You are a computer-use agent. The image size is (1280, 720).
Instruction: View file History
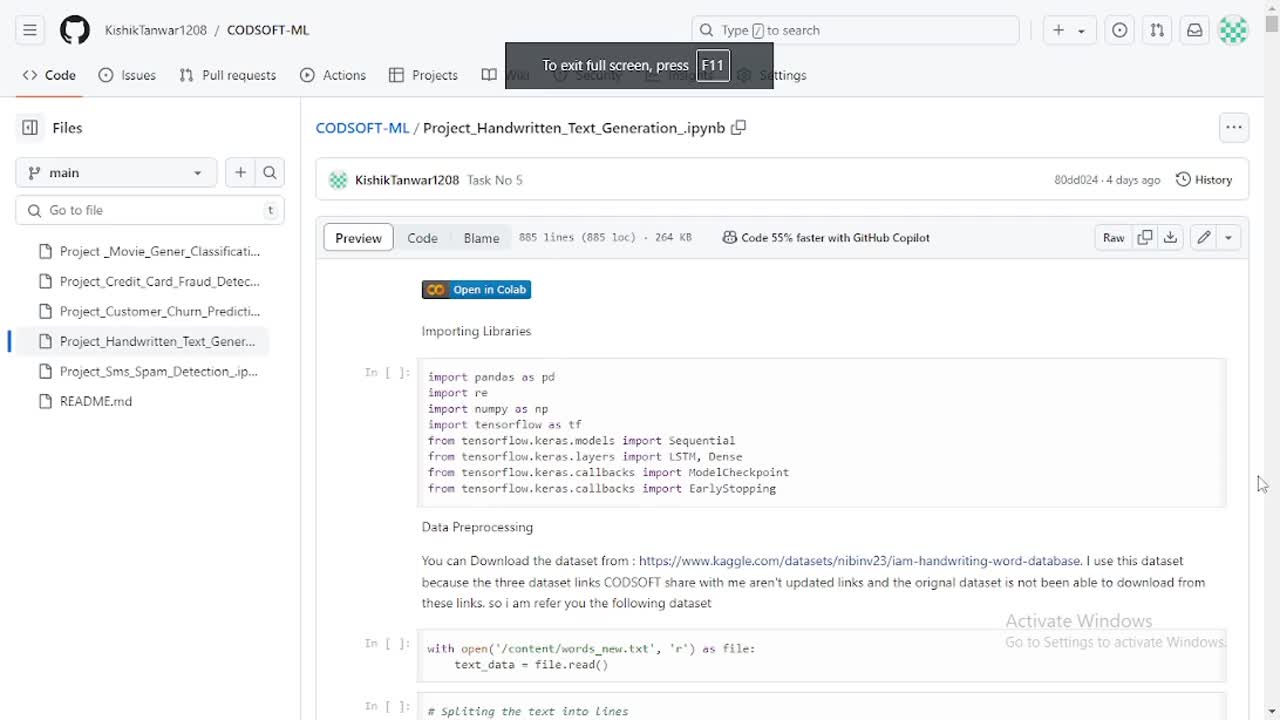click(1204, 180)
